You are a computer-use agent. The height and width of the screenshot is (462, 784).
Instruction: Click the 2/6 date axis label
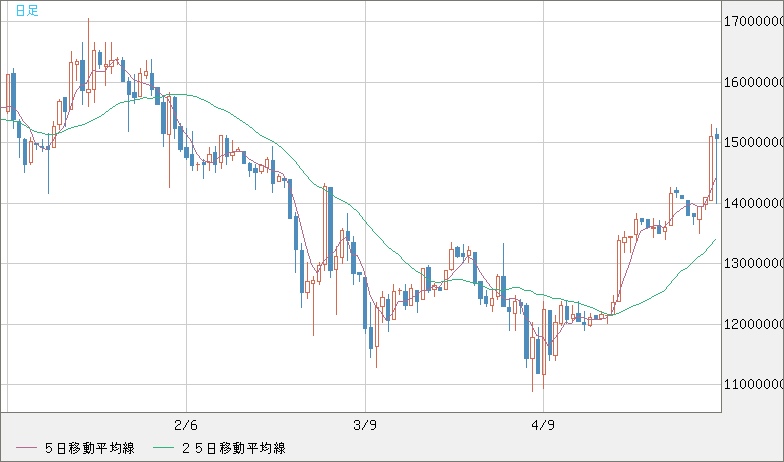(186, 426)
